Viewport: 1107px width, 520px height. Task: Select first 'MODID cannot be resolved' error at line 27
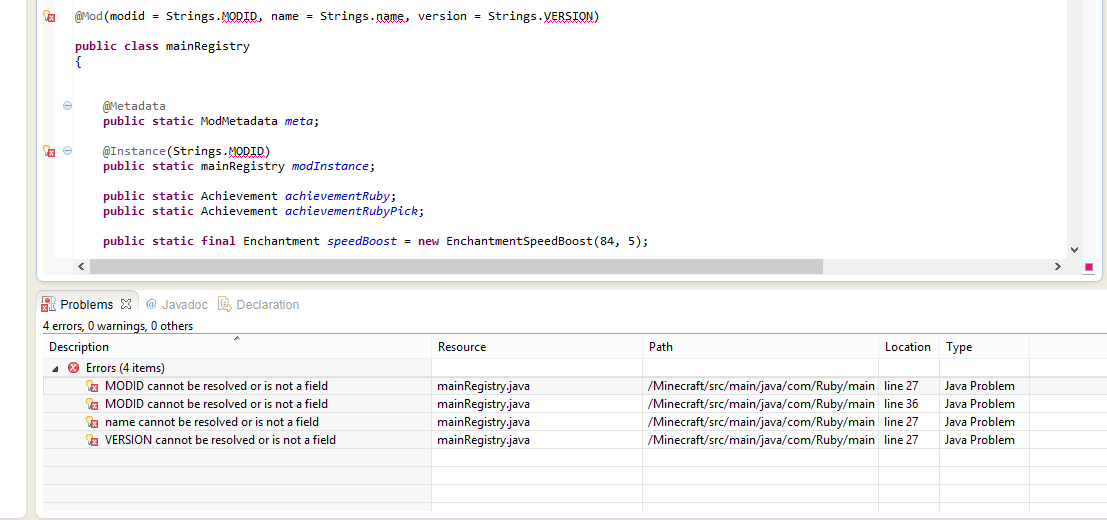click(216, 386)
